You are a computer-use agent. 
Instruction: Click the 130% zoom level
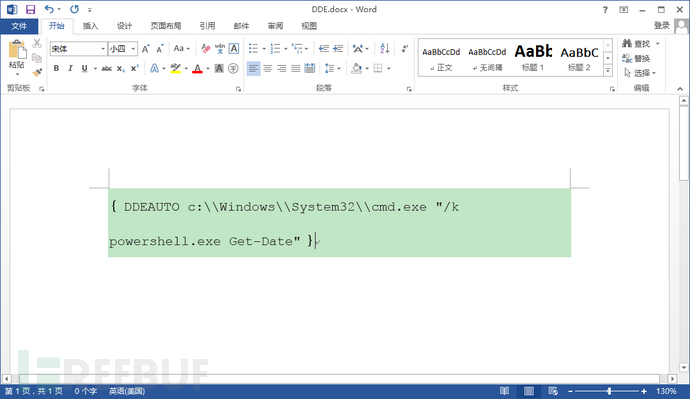[666, 391]
